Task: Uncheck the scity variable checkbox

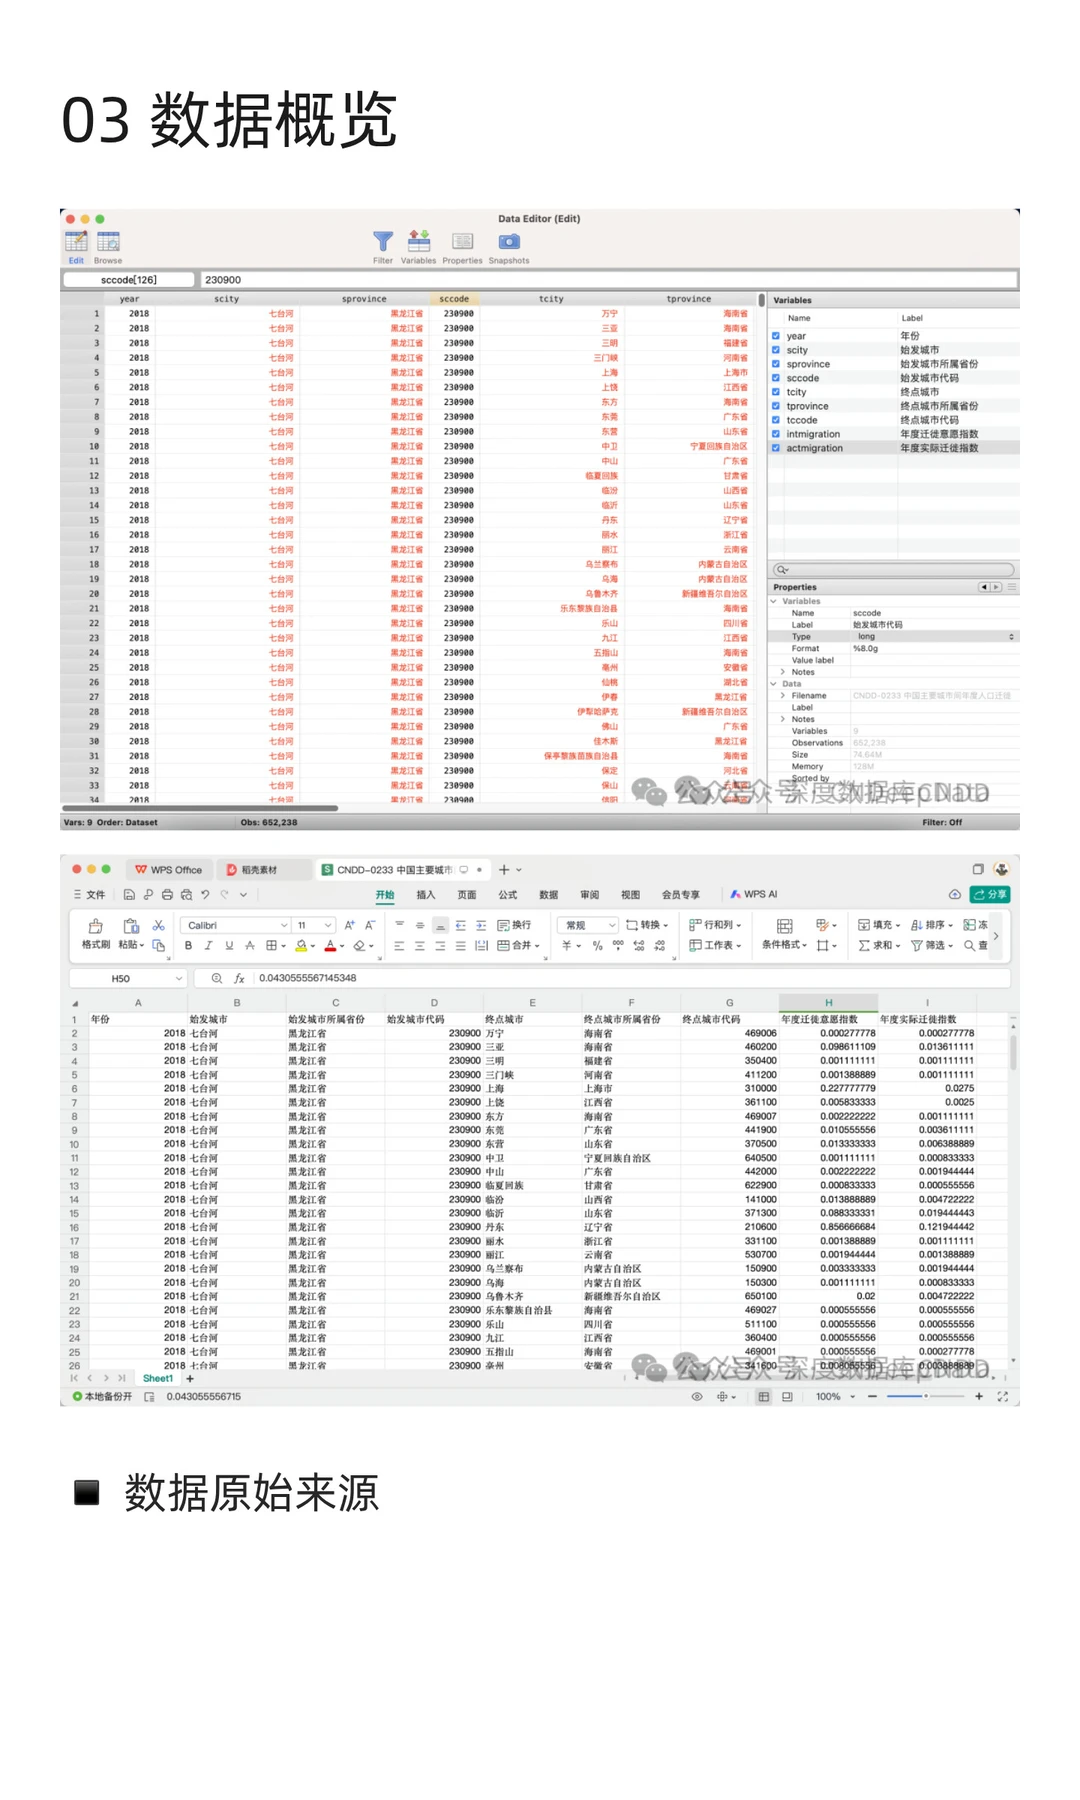Action: coord(776,350)
